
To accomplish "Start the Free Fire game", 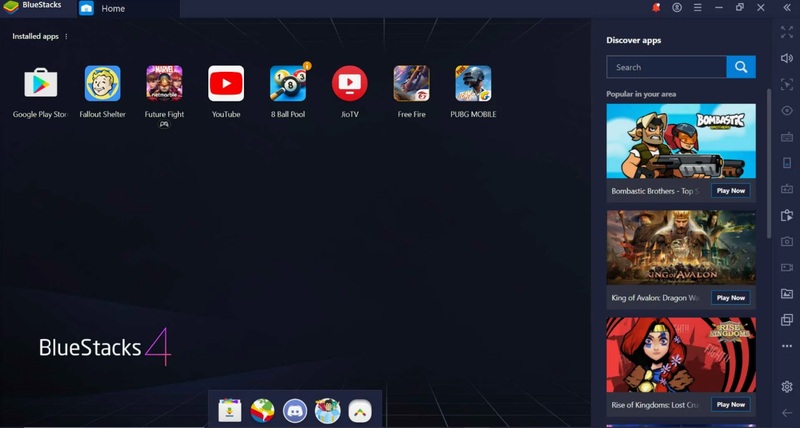I will tap(411, 84).
